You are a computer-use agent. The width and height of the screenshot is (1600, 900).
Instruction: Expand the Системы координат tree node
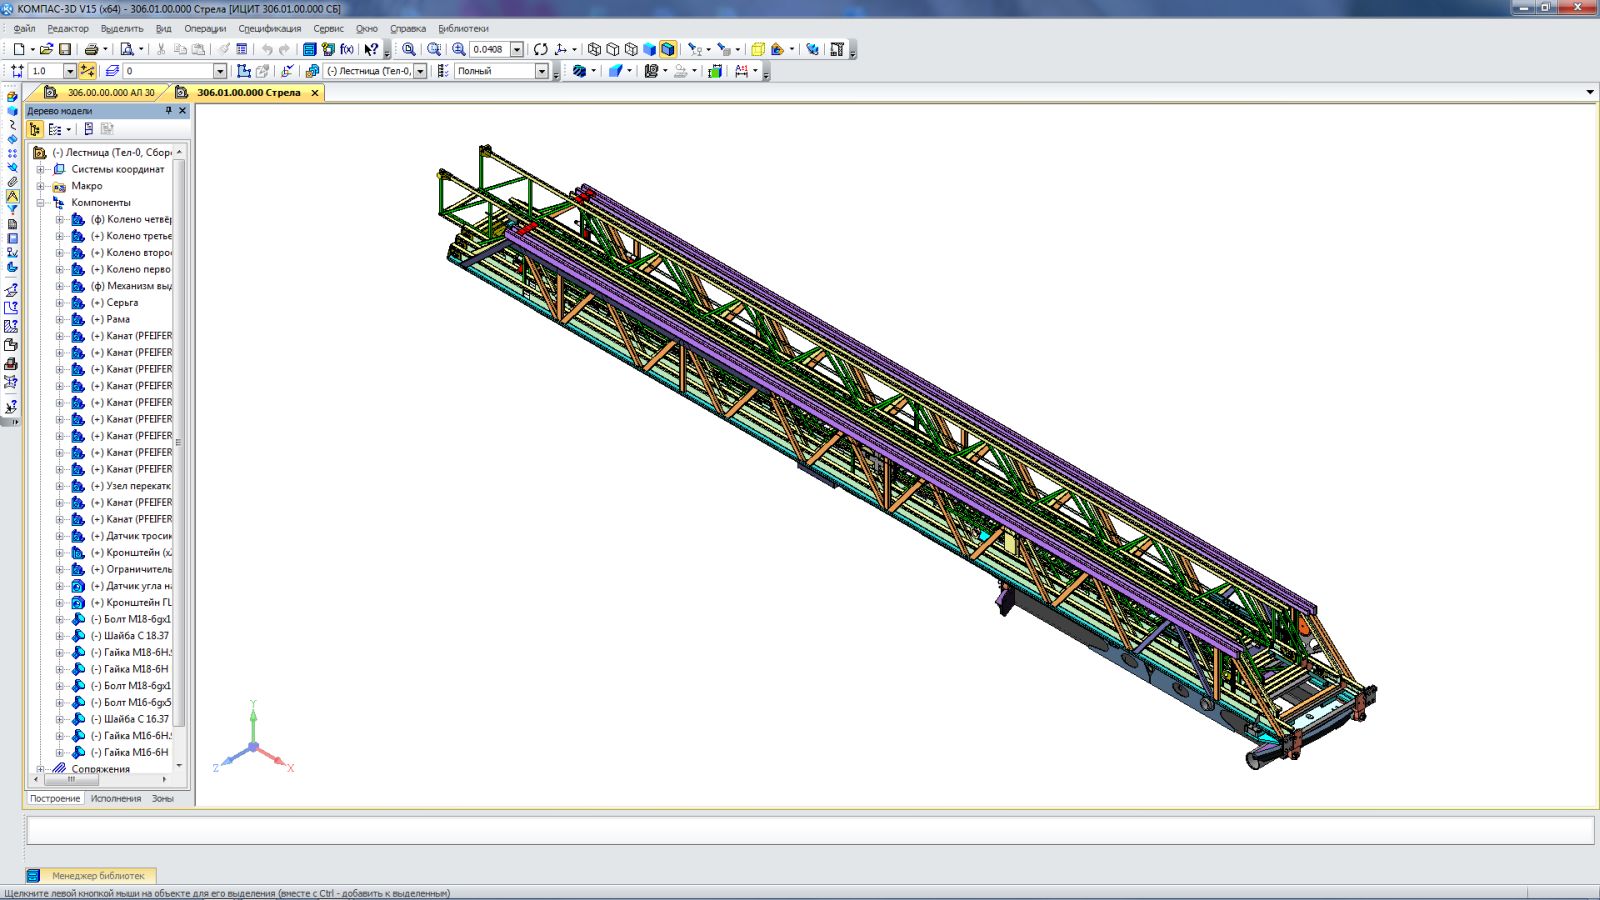click(x=41, y=169)
